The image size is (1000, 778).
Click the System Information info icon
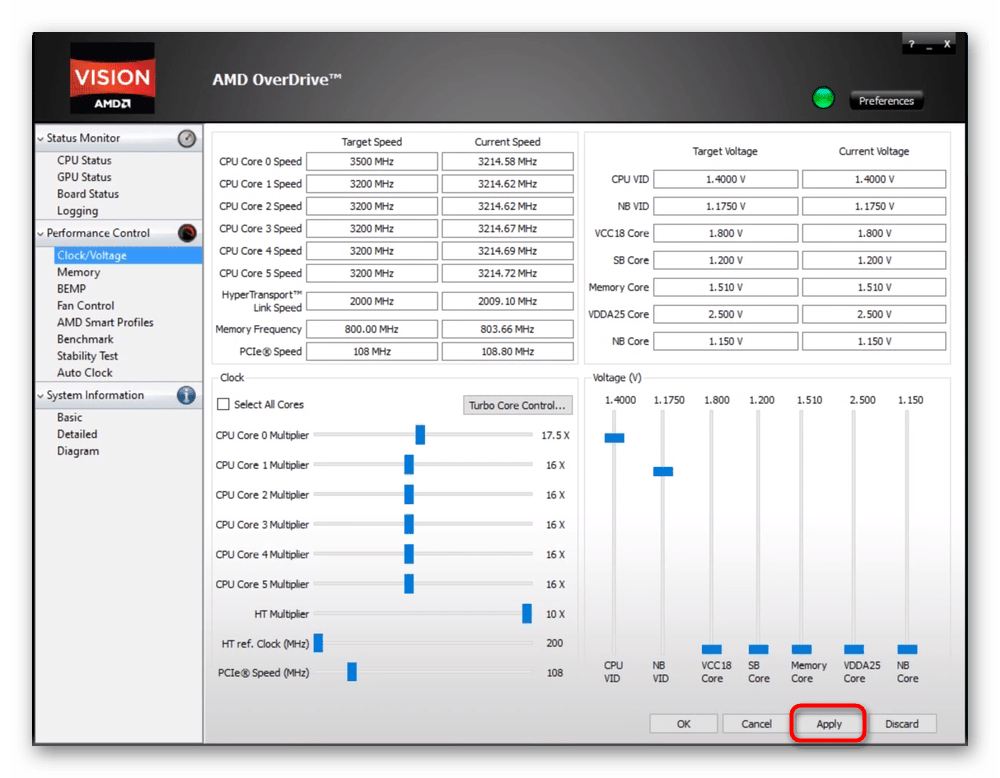click(187, 395)
